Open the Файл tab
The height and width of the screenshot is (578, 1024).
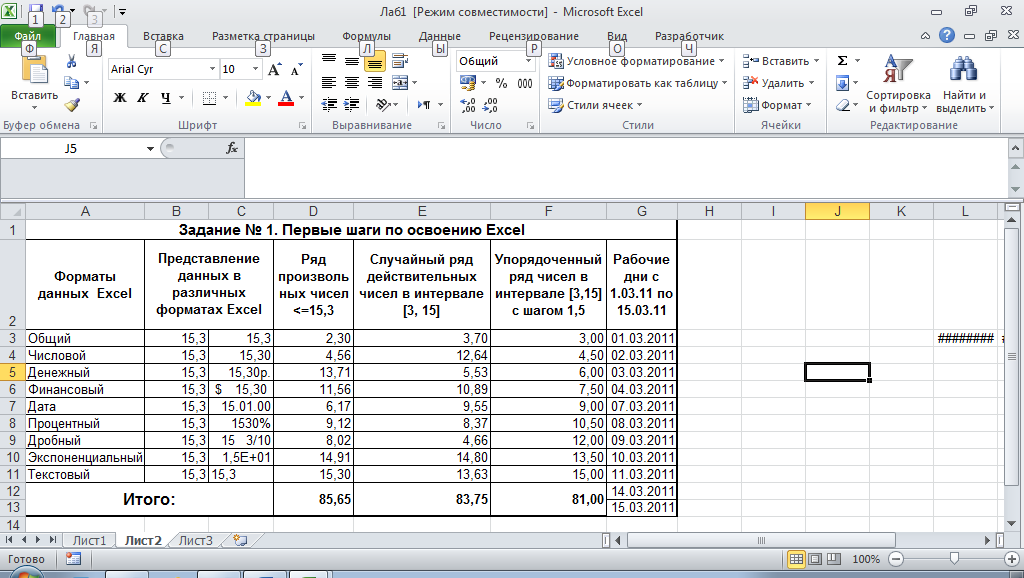pos(27,36)
